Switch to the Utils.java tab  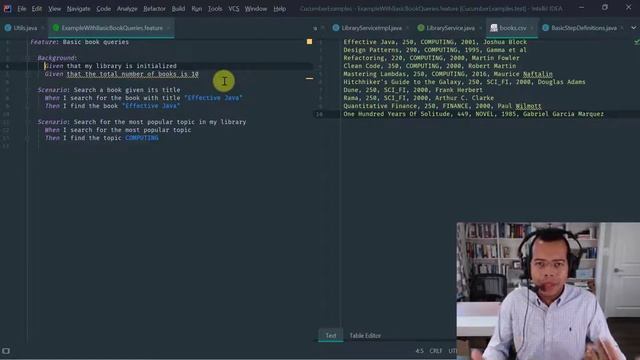coord(25,28)
